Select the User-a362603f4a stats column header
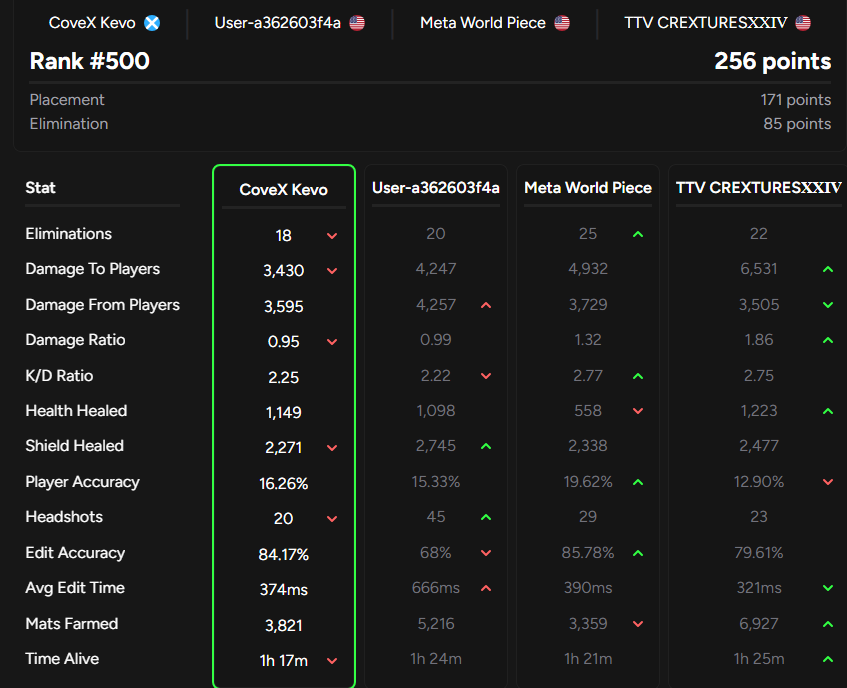847x688 pixels. pyautogui.click(x=436, y=188)
